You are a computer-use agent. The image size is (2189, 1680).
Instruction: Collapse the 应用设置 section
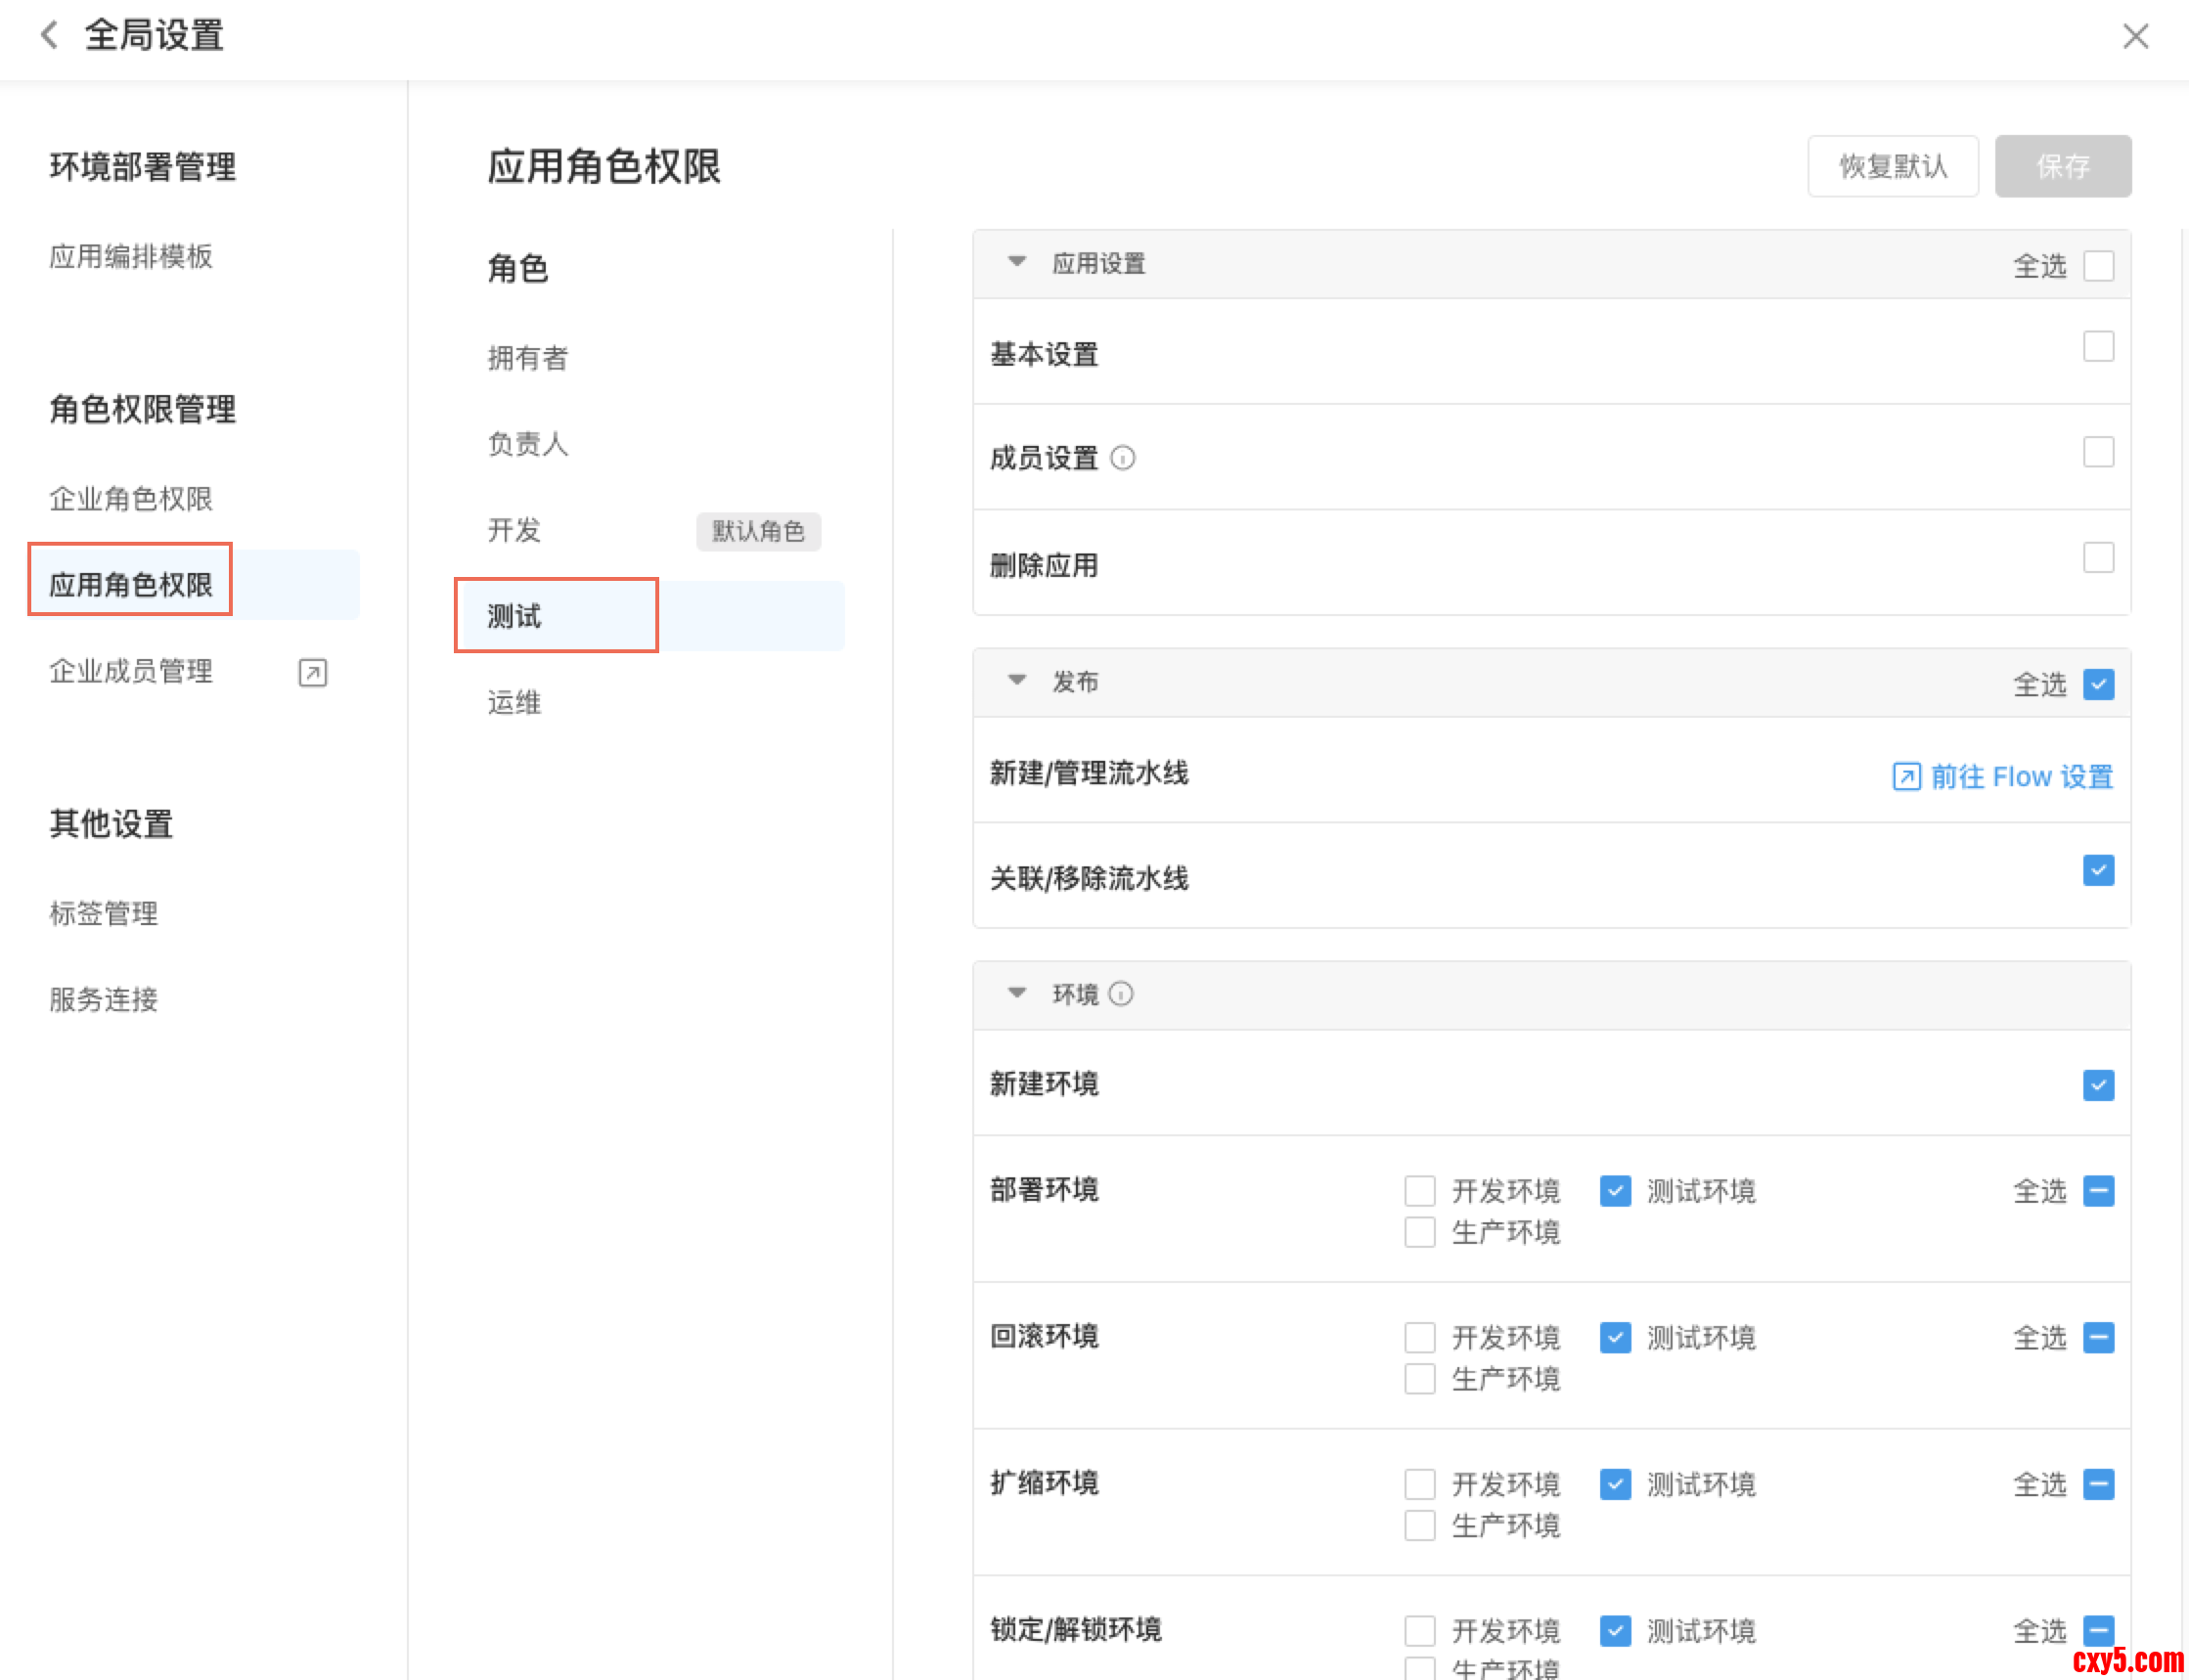coord(1017,262)
